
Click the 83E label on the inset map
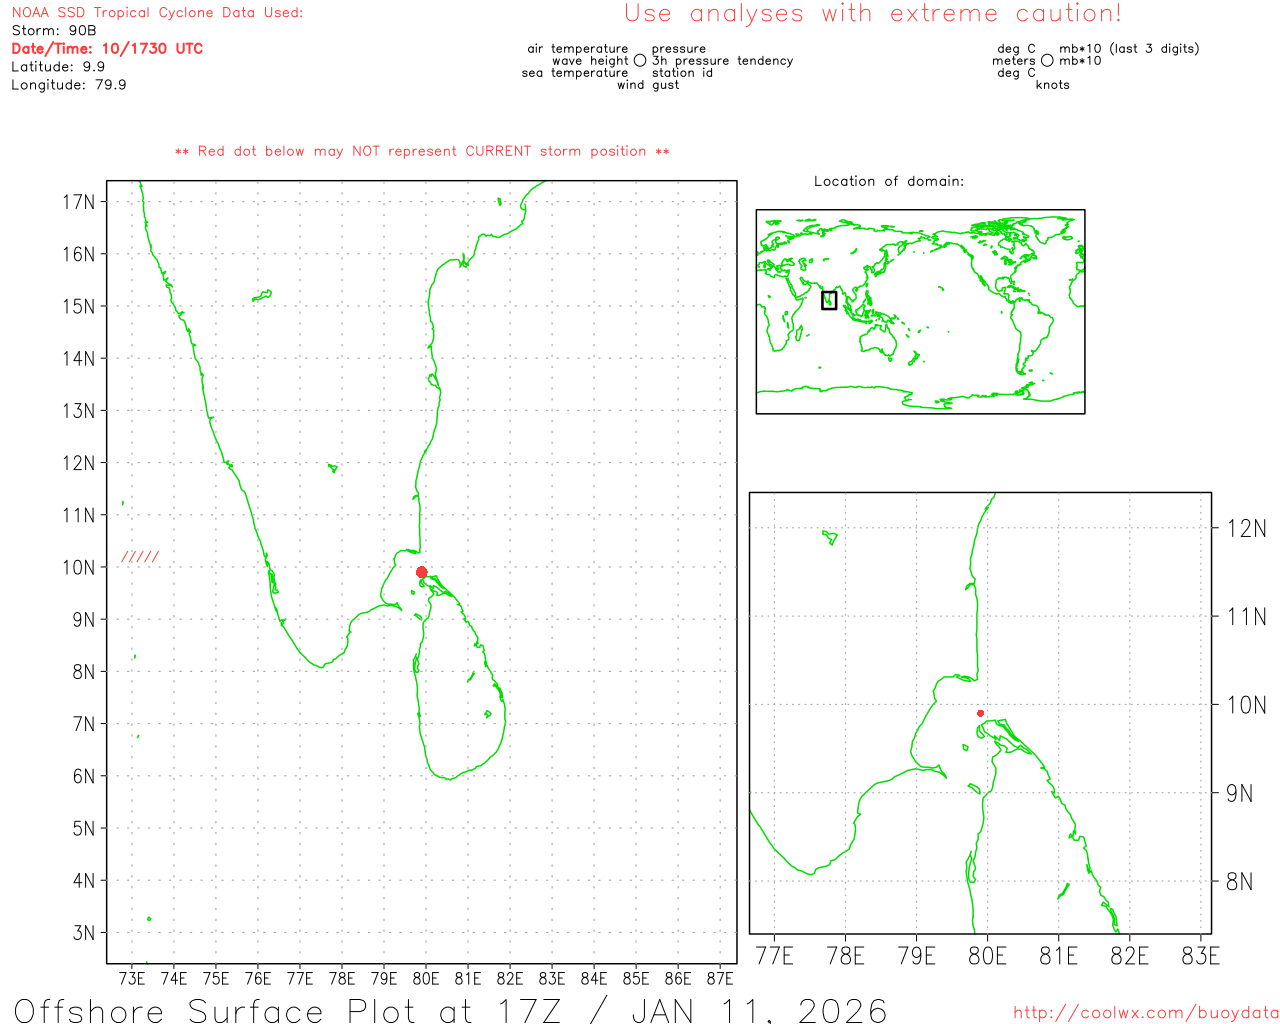1200,956
